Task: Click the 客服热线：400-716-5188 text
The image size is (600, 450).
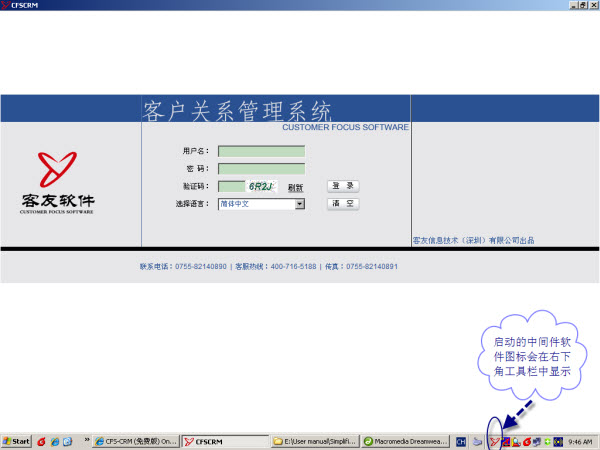Action: coord(276,266)
